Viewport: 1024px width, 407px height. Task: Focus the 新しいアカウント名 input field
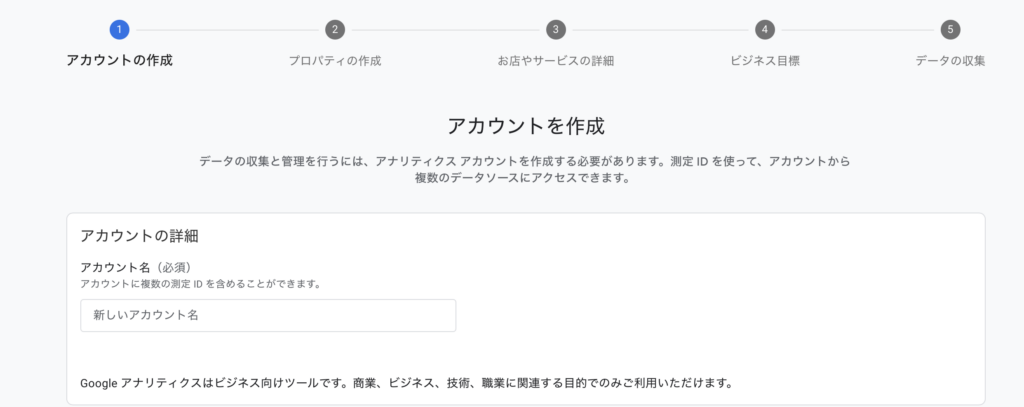[x=268, y=316]
